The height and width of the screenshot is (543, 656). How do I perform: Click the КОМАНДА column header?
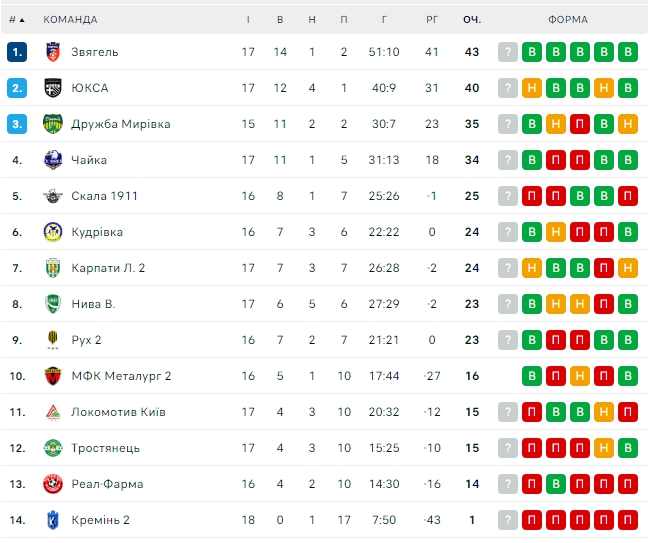70,19
